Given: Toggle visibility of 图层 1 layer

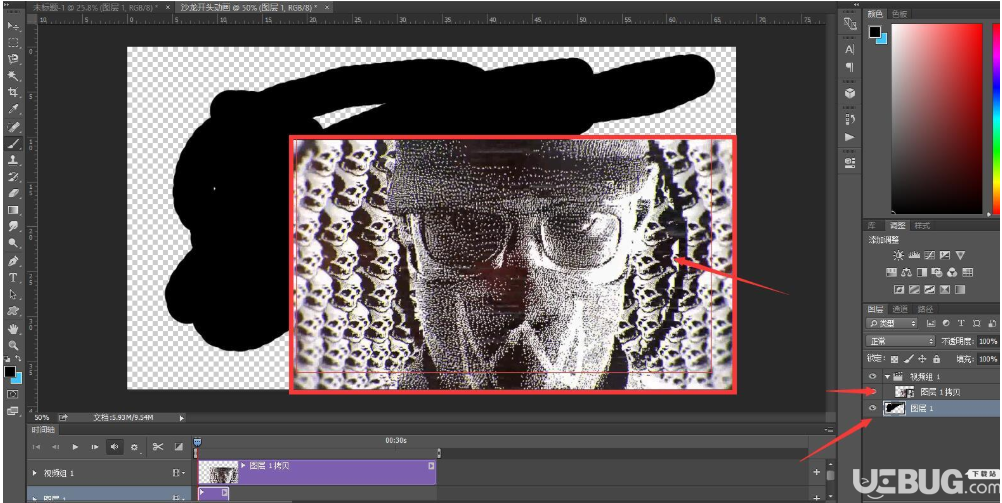Looking at the screenshot, I should (x=872, y=408).
